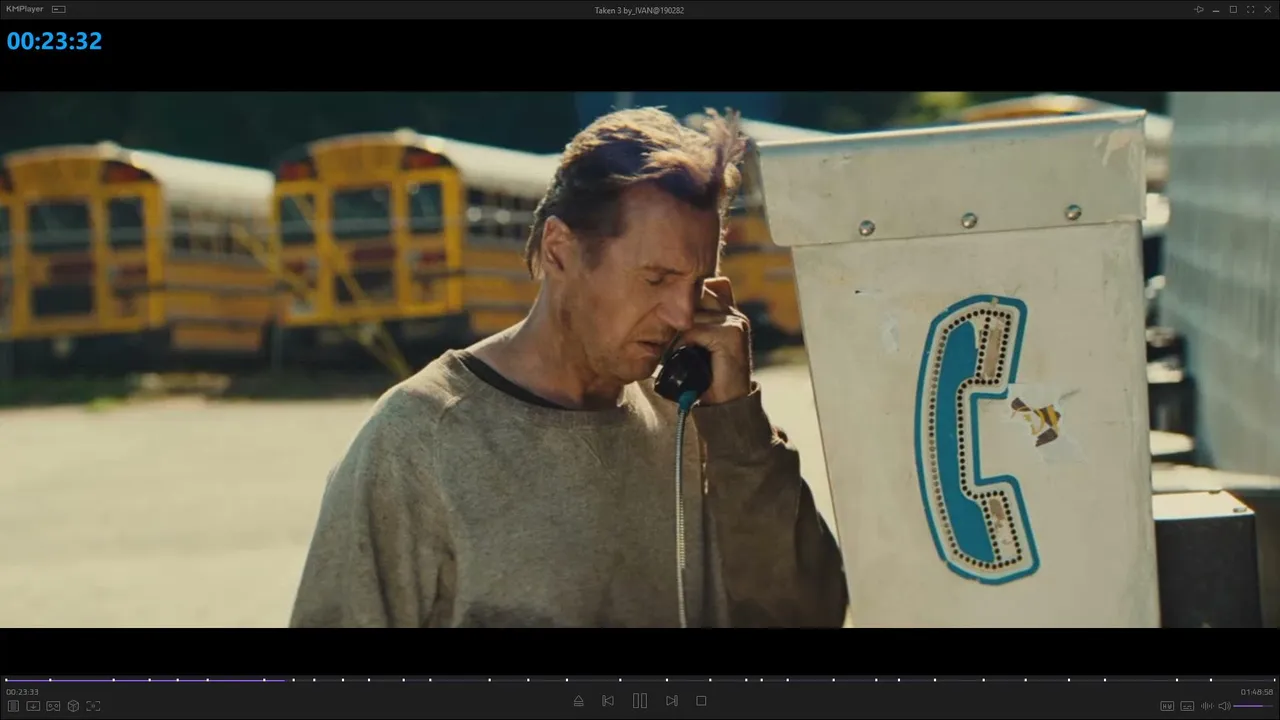Image resolution: width=1280 pixels, height=720 pixels.
Task: Click the purple seek progress bar
Action: [640, 680]
